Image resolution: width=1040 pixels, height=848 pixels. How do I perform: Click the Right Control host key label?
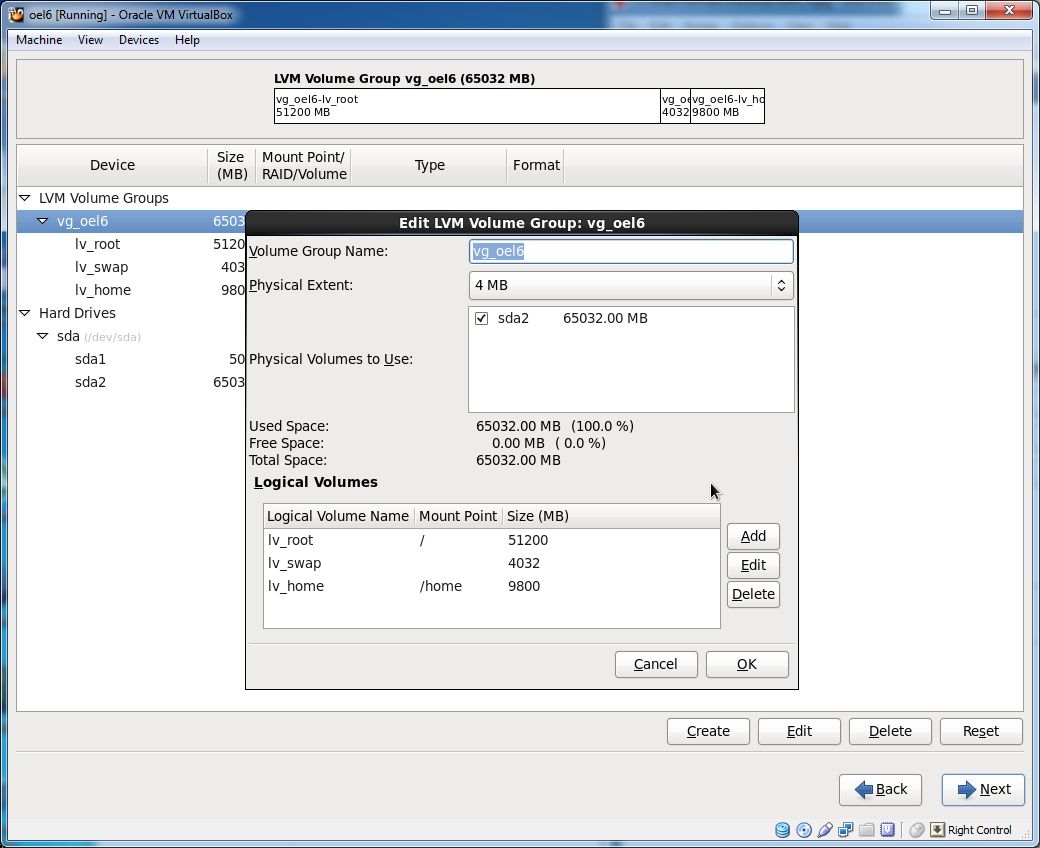[x=980, y=830]
